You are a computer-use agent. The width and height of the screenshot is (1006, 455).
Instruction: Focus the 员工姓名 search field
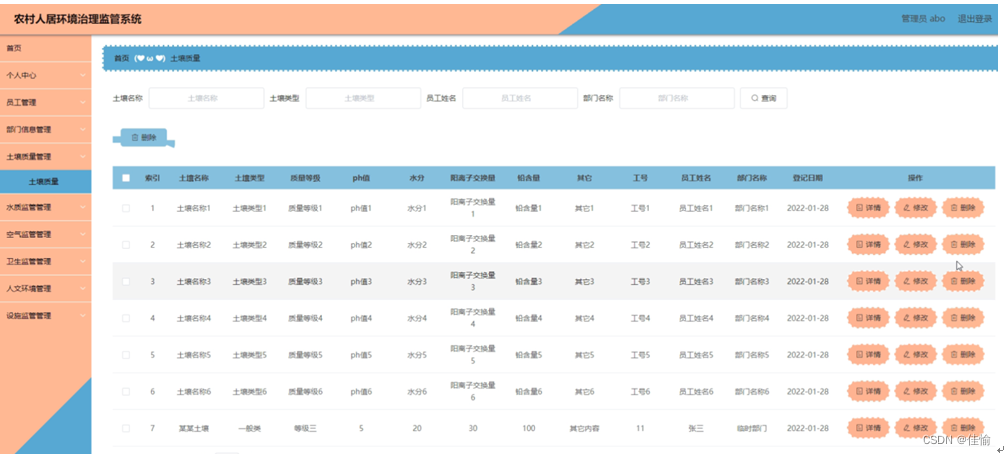[520, 98]
